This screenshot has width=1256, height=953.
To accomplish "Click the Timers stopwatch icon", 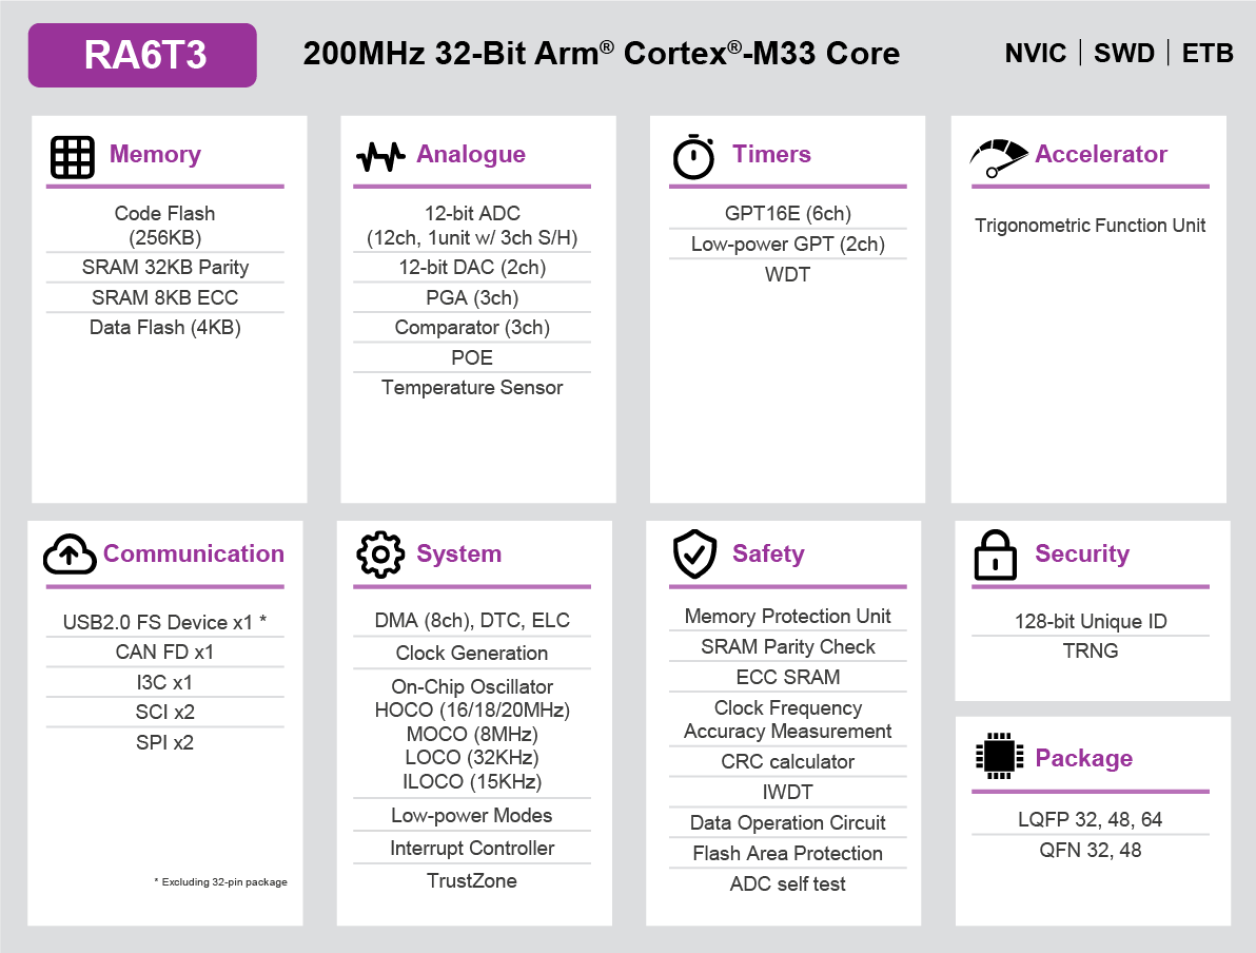I will pyautogui.click(x=693, y=157).
